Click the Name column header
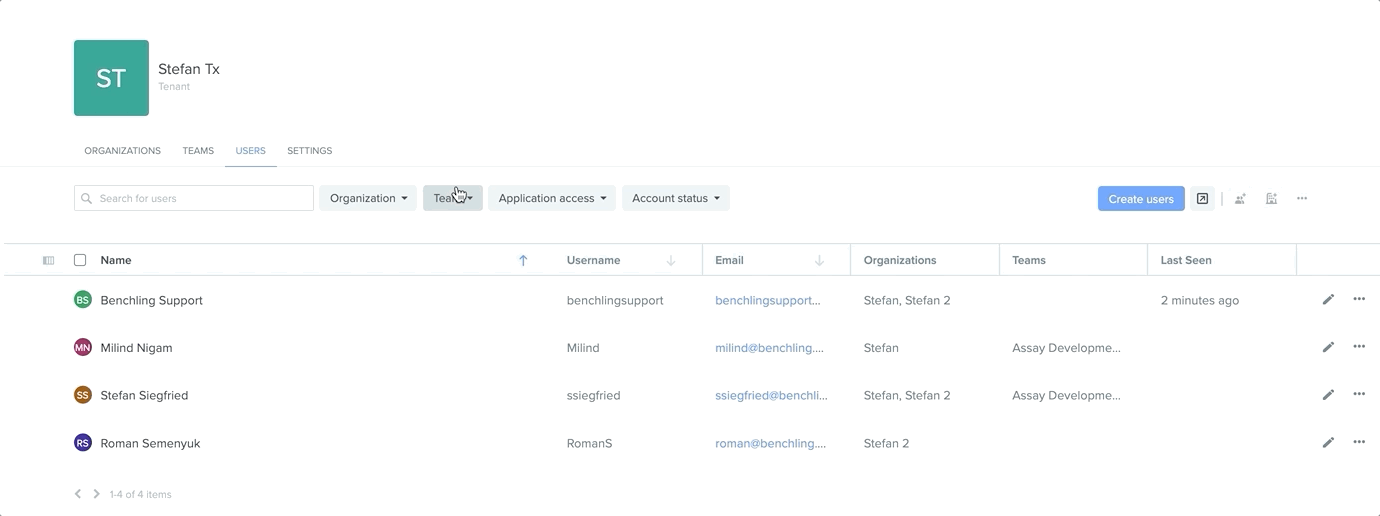 pyautogui.click(x=116, y=260)
